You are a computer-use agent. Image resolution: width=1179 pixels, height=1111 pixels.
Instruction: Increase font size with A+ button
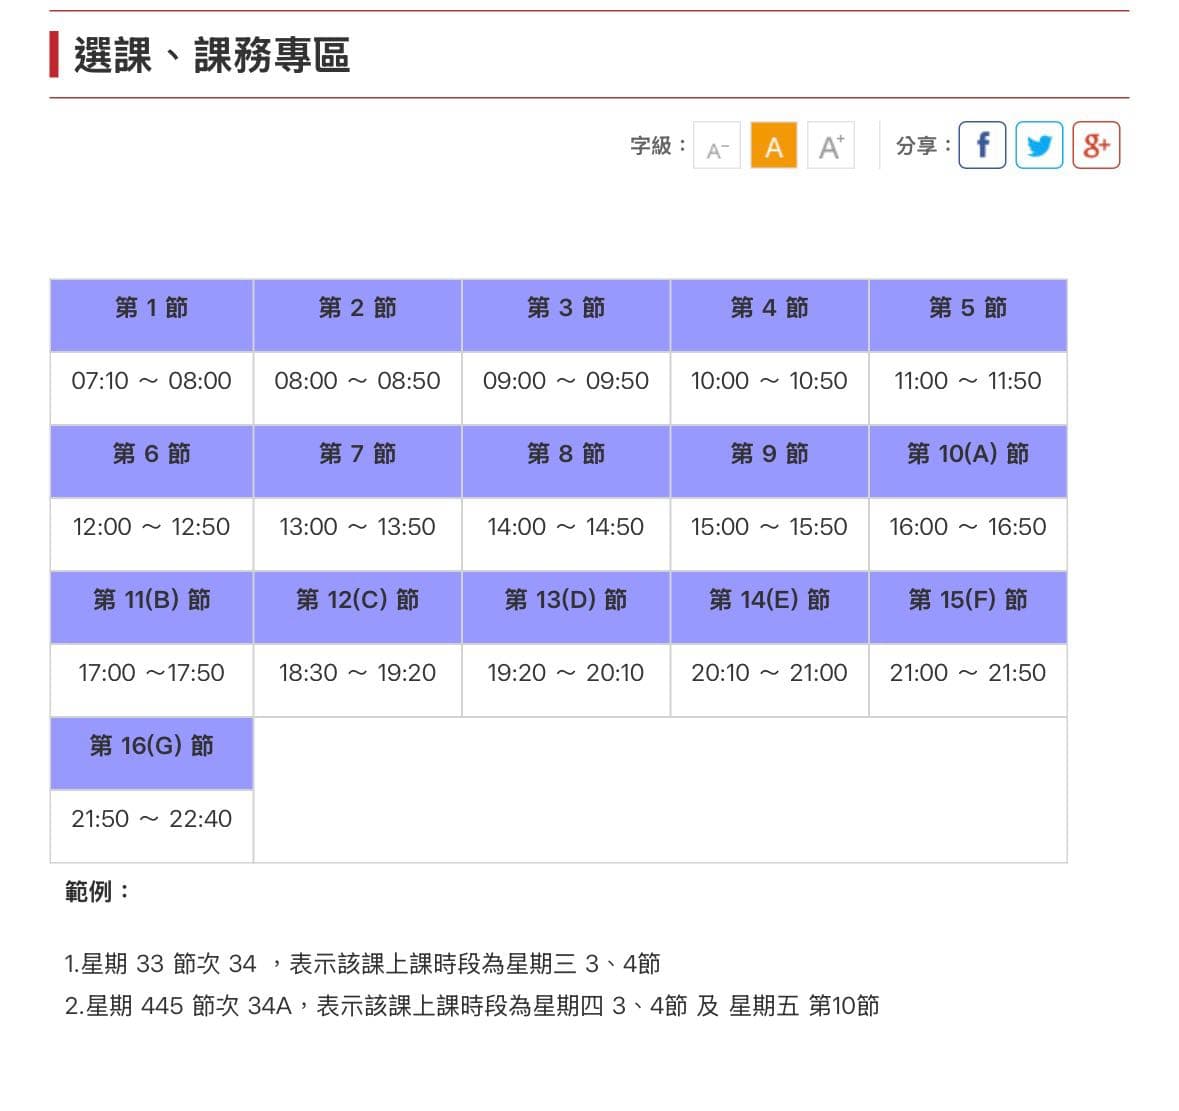[x=831, y=145]
